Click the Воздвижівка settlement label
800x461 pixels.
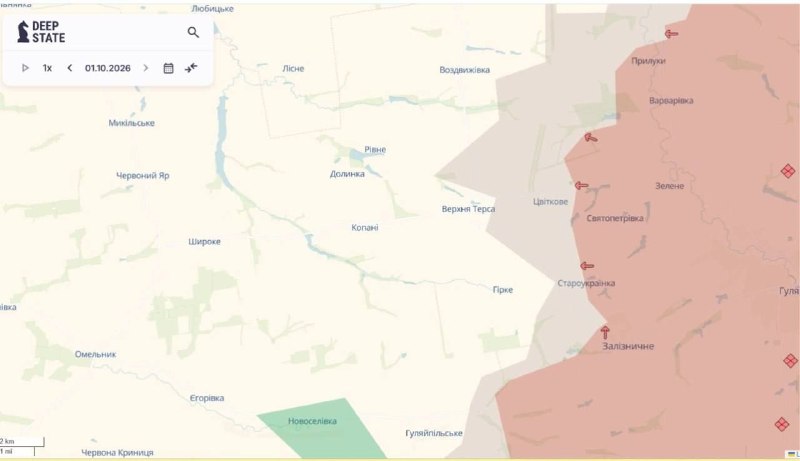coord(464,70)
